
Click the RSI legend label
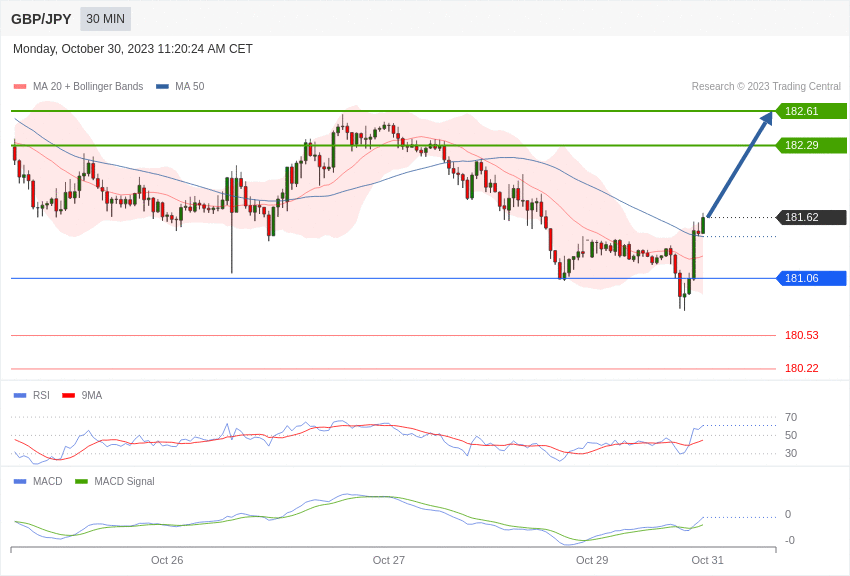click(41, 396)
